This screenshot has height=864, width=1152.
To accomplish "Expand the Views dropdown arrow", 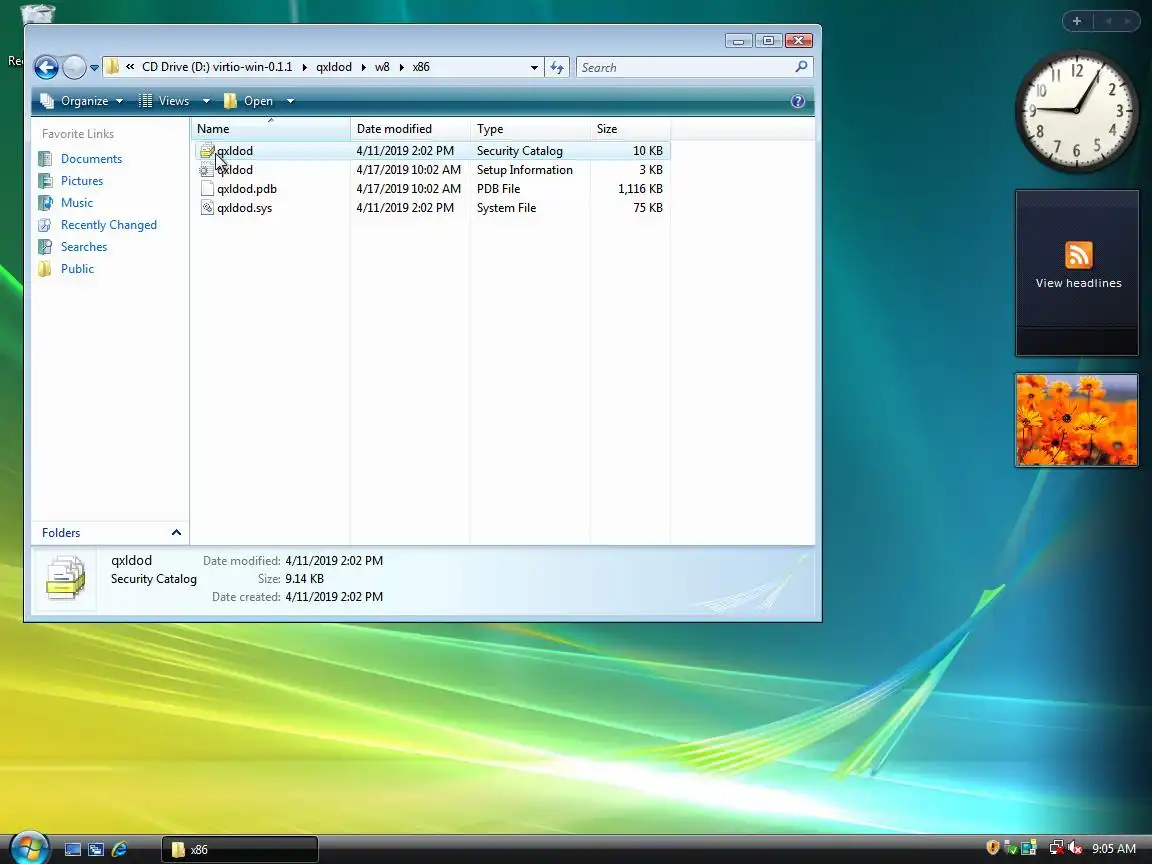I will [206, 101].
